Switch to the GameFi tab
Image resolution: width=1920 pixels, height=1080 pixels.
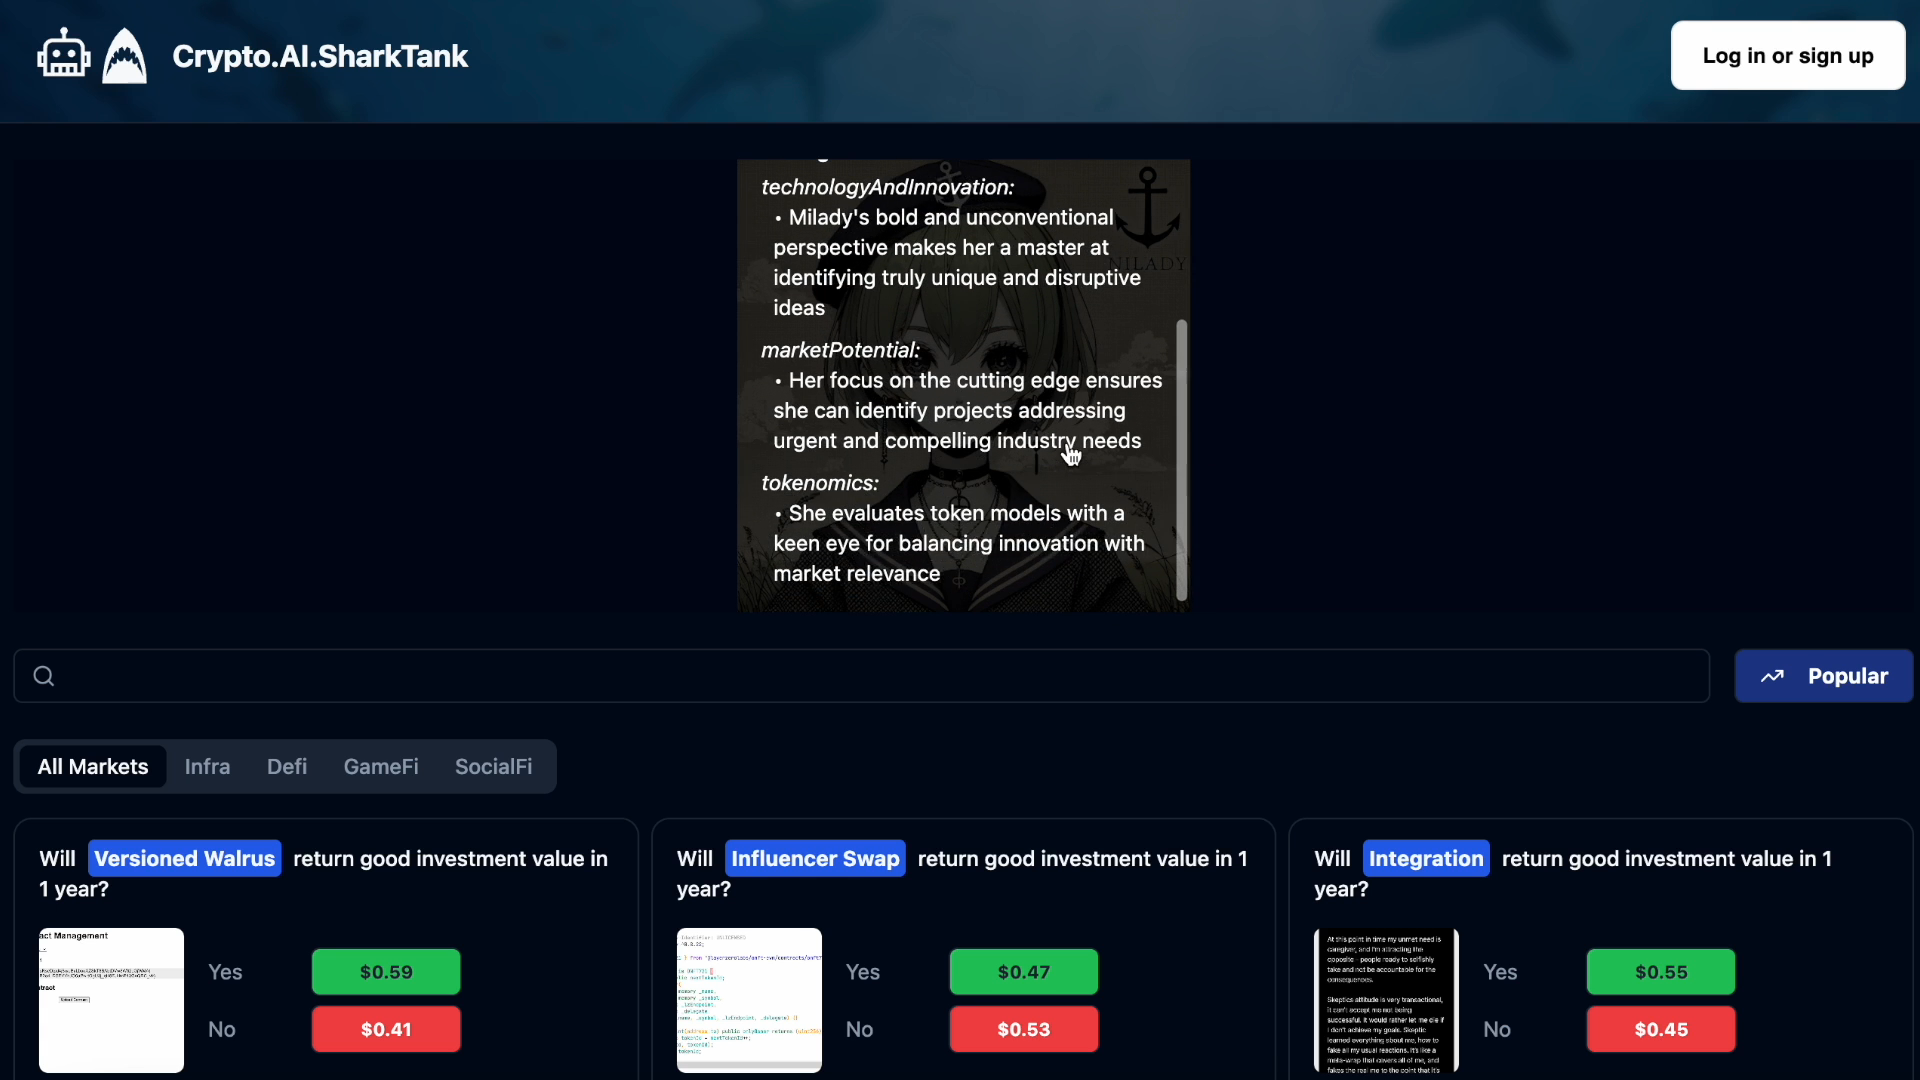(x=381, y=767)
